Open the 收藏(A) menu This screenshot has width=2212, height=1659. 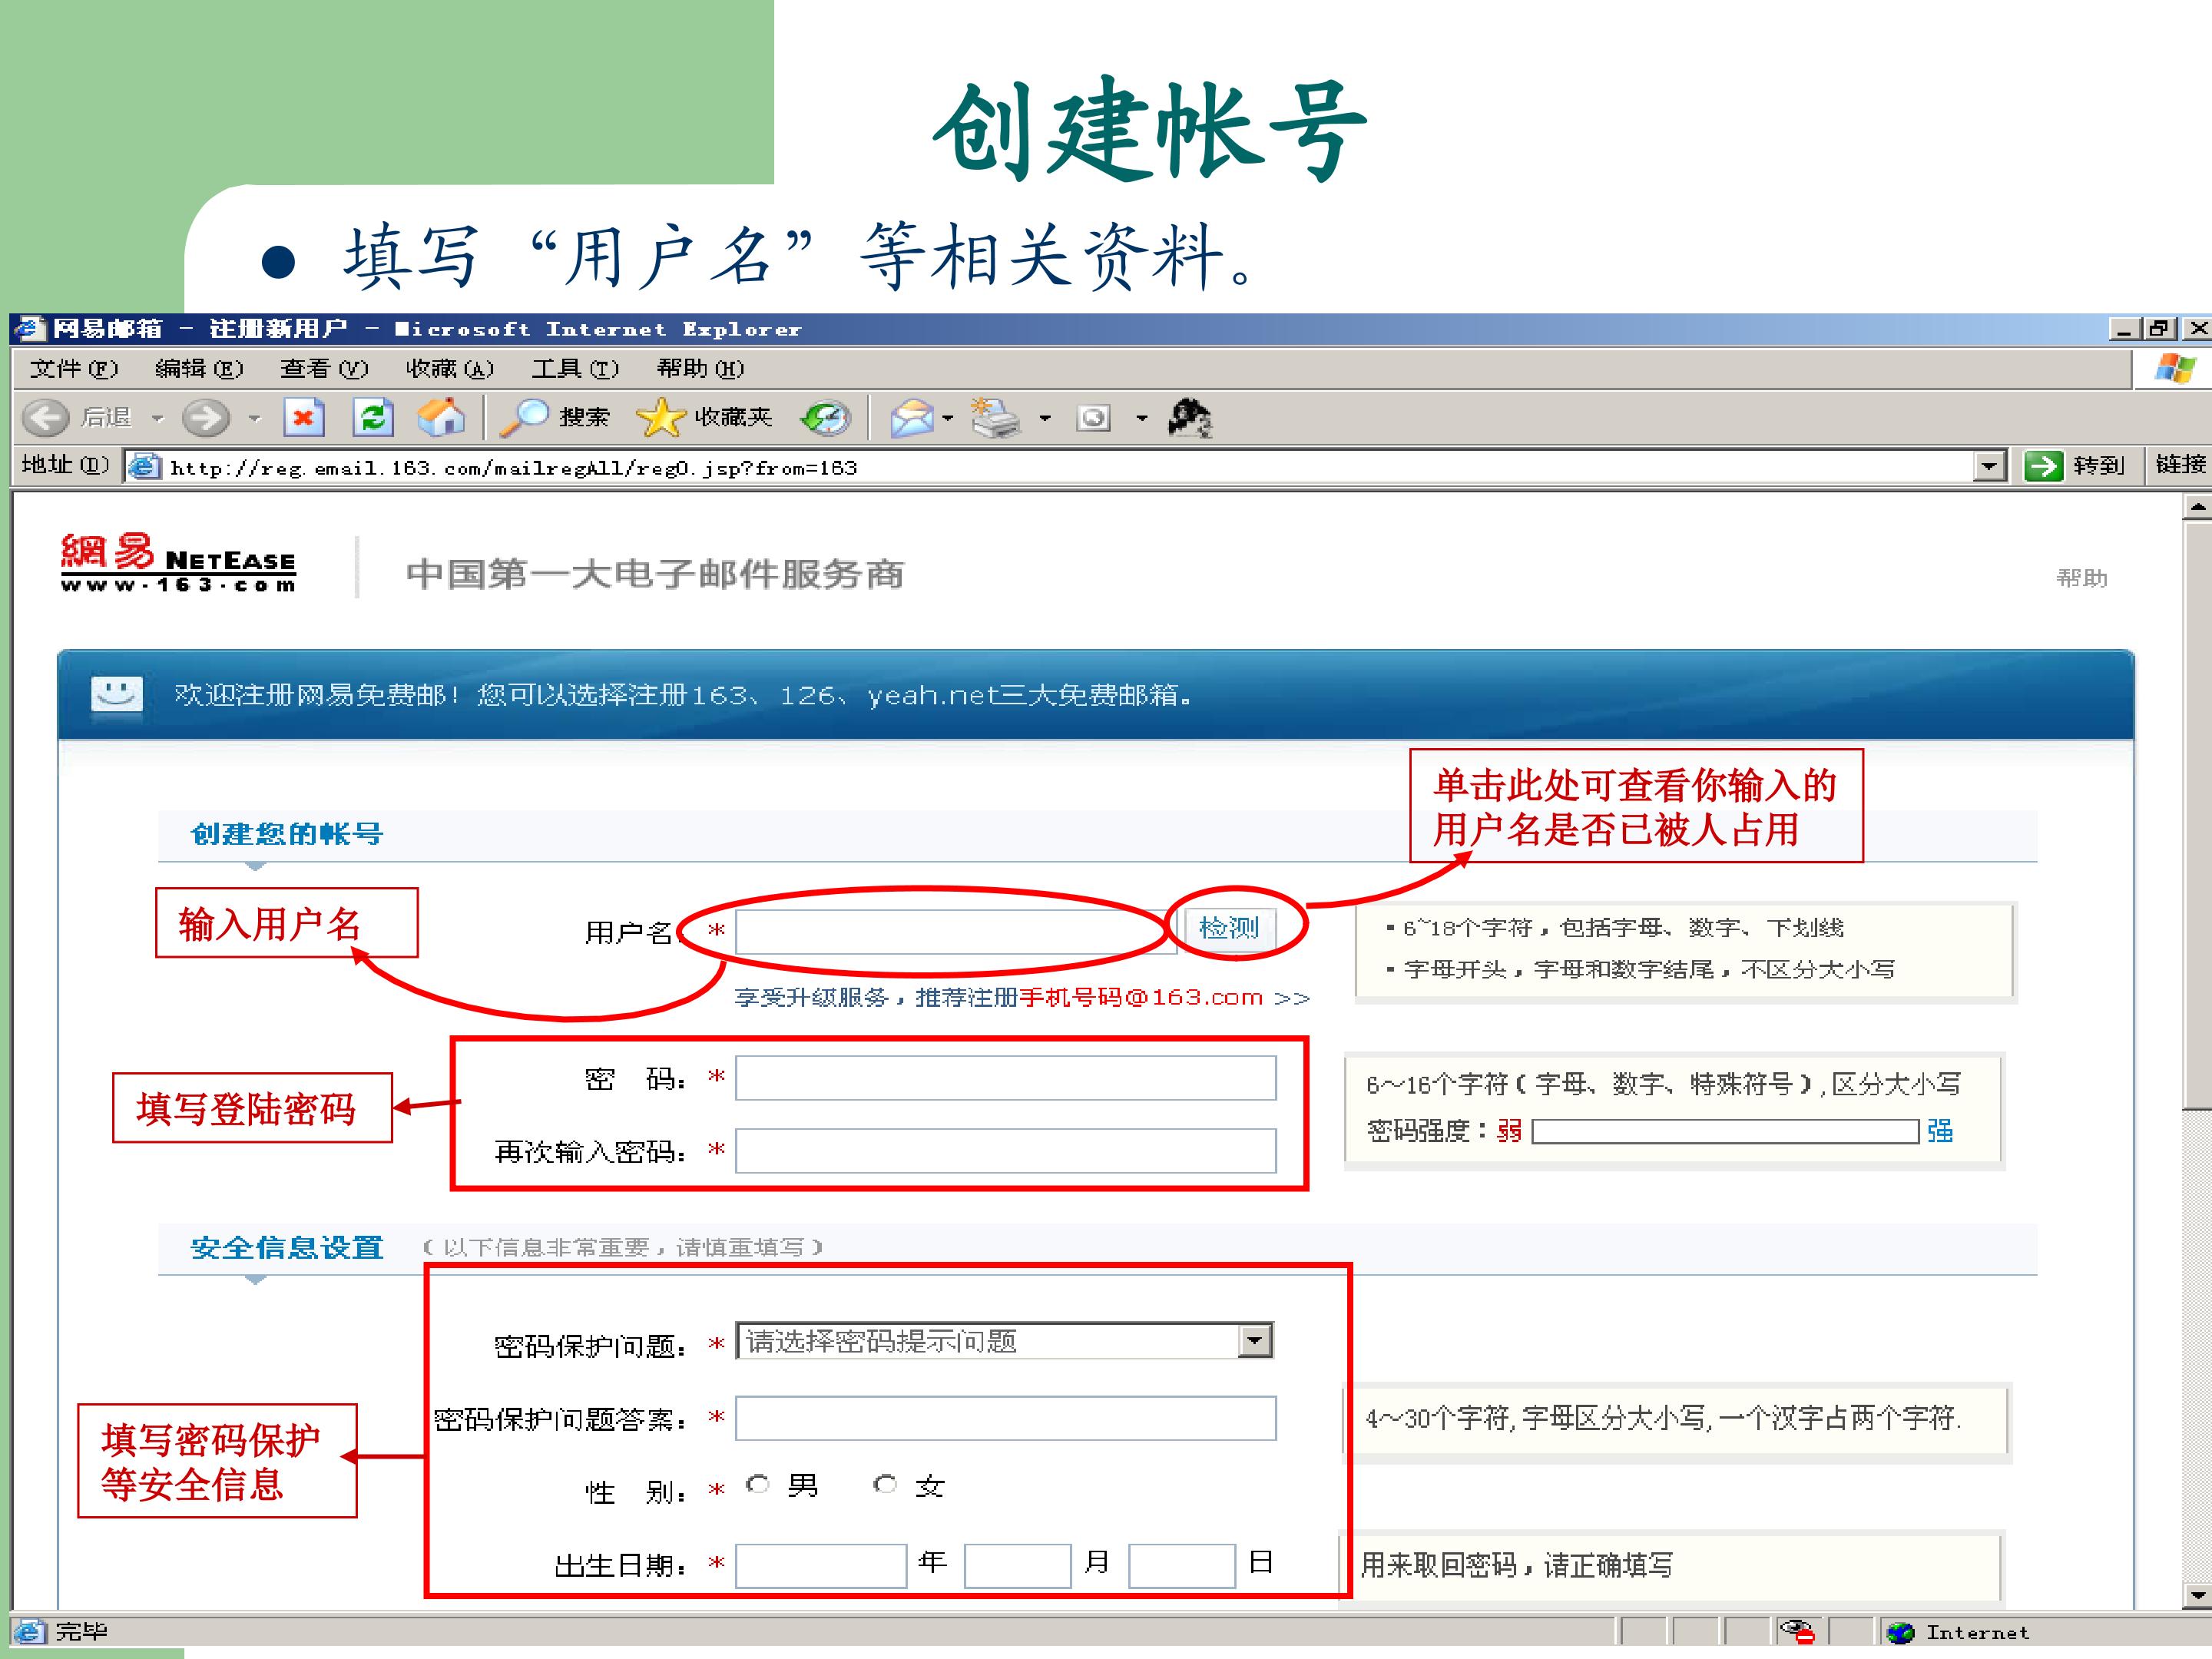pyautogui.click(x=450, y=369)
